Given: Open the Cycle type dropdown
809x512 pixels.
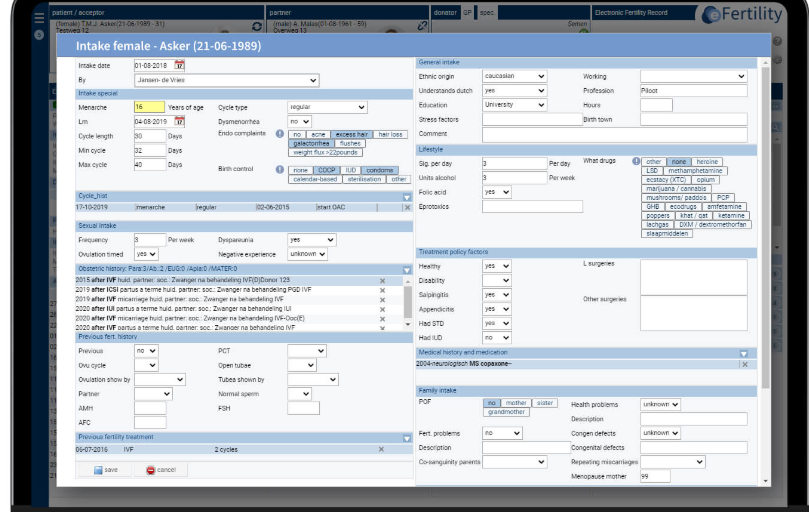Looking at the screenshot, I should click(x=329, y=107).
